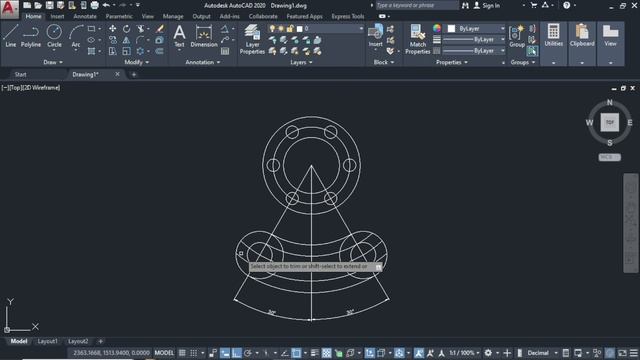Select the Circle tool
This screenshot has height=360, width=640.
point(54,36)
